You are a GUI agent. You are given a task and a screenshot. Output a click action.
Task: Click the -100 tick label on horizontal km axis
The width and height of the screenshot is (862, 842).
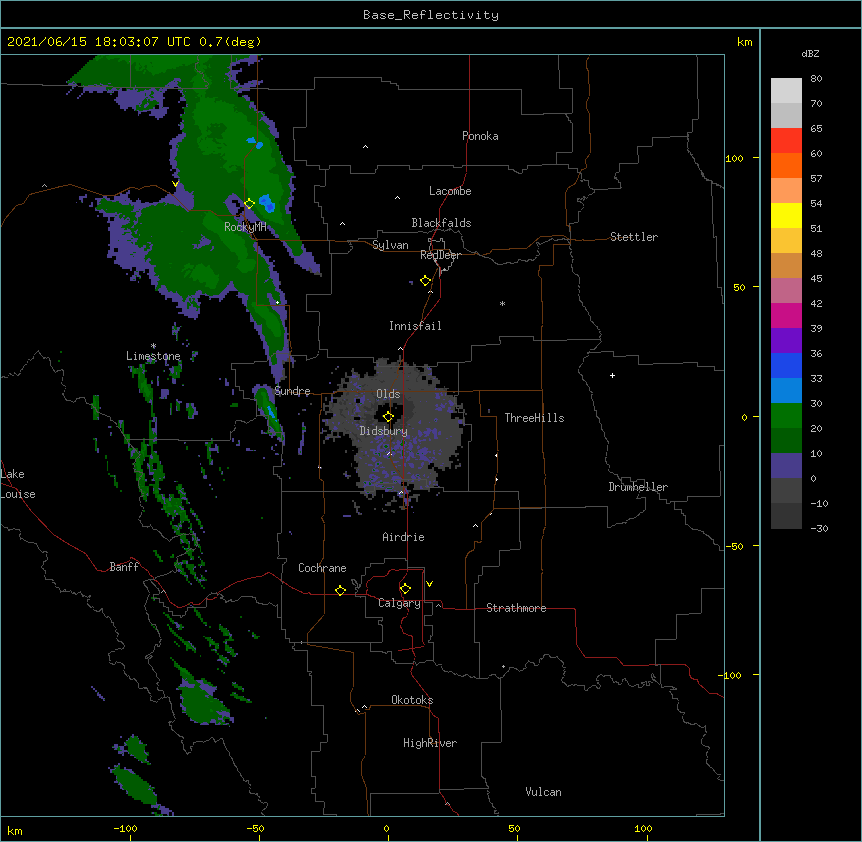pos(125,828)
